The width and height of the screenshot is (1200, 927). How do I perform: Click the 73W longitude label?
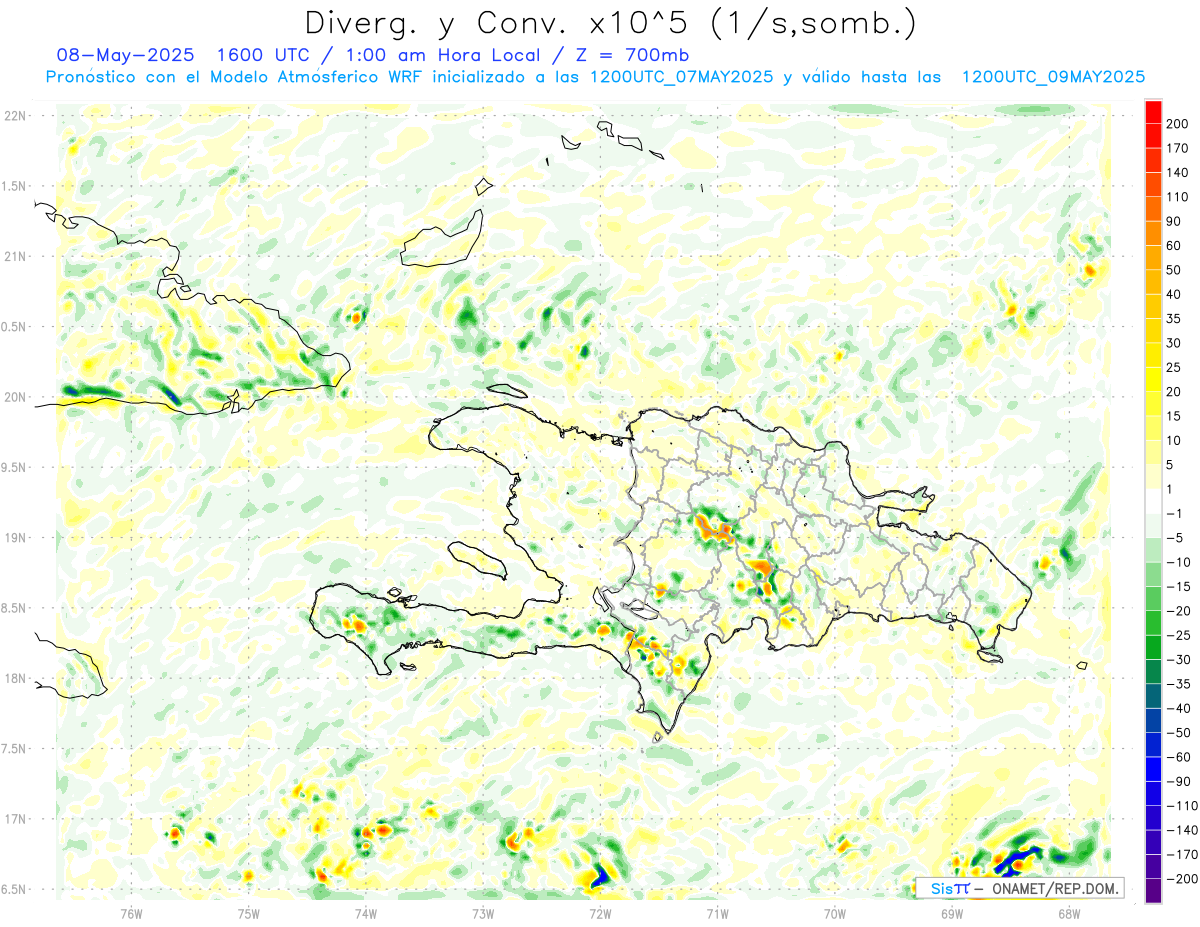[x=482, y=912]
